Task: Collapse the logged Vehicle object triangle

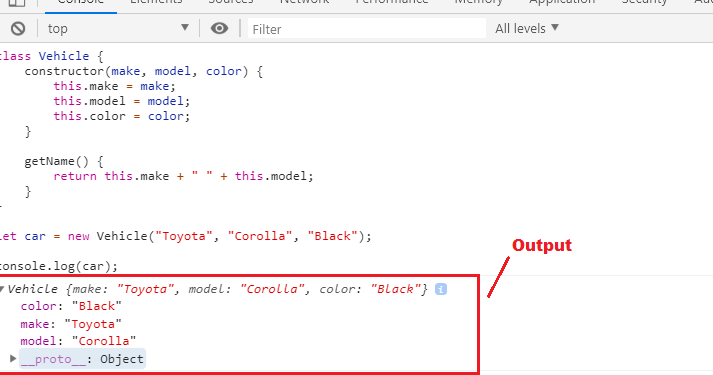Action: pos(2,289)
